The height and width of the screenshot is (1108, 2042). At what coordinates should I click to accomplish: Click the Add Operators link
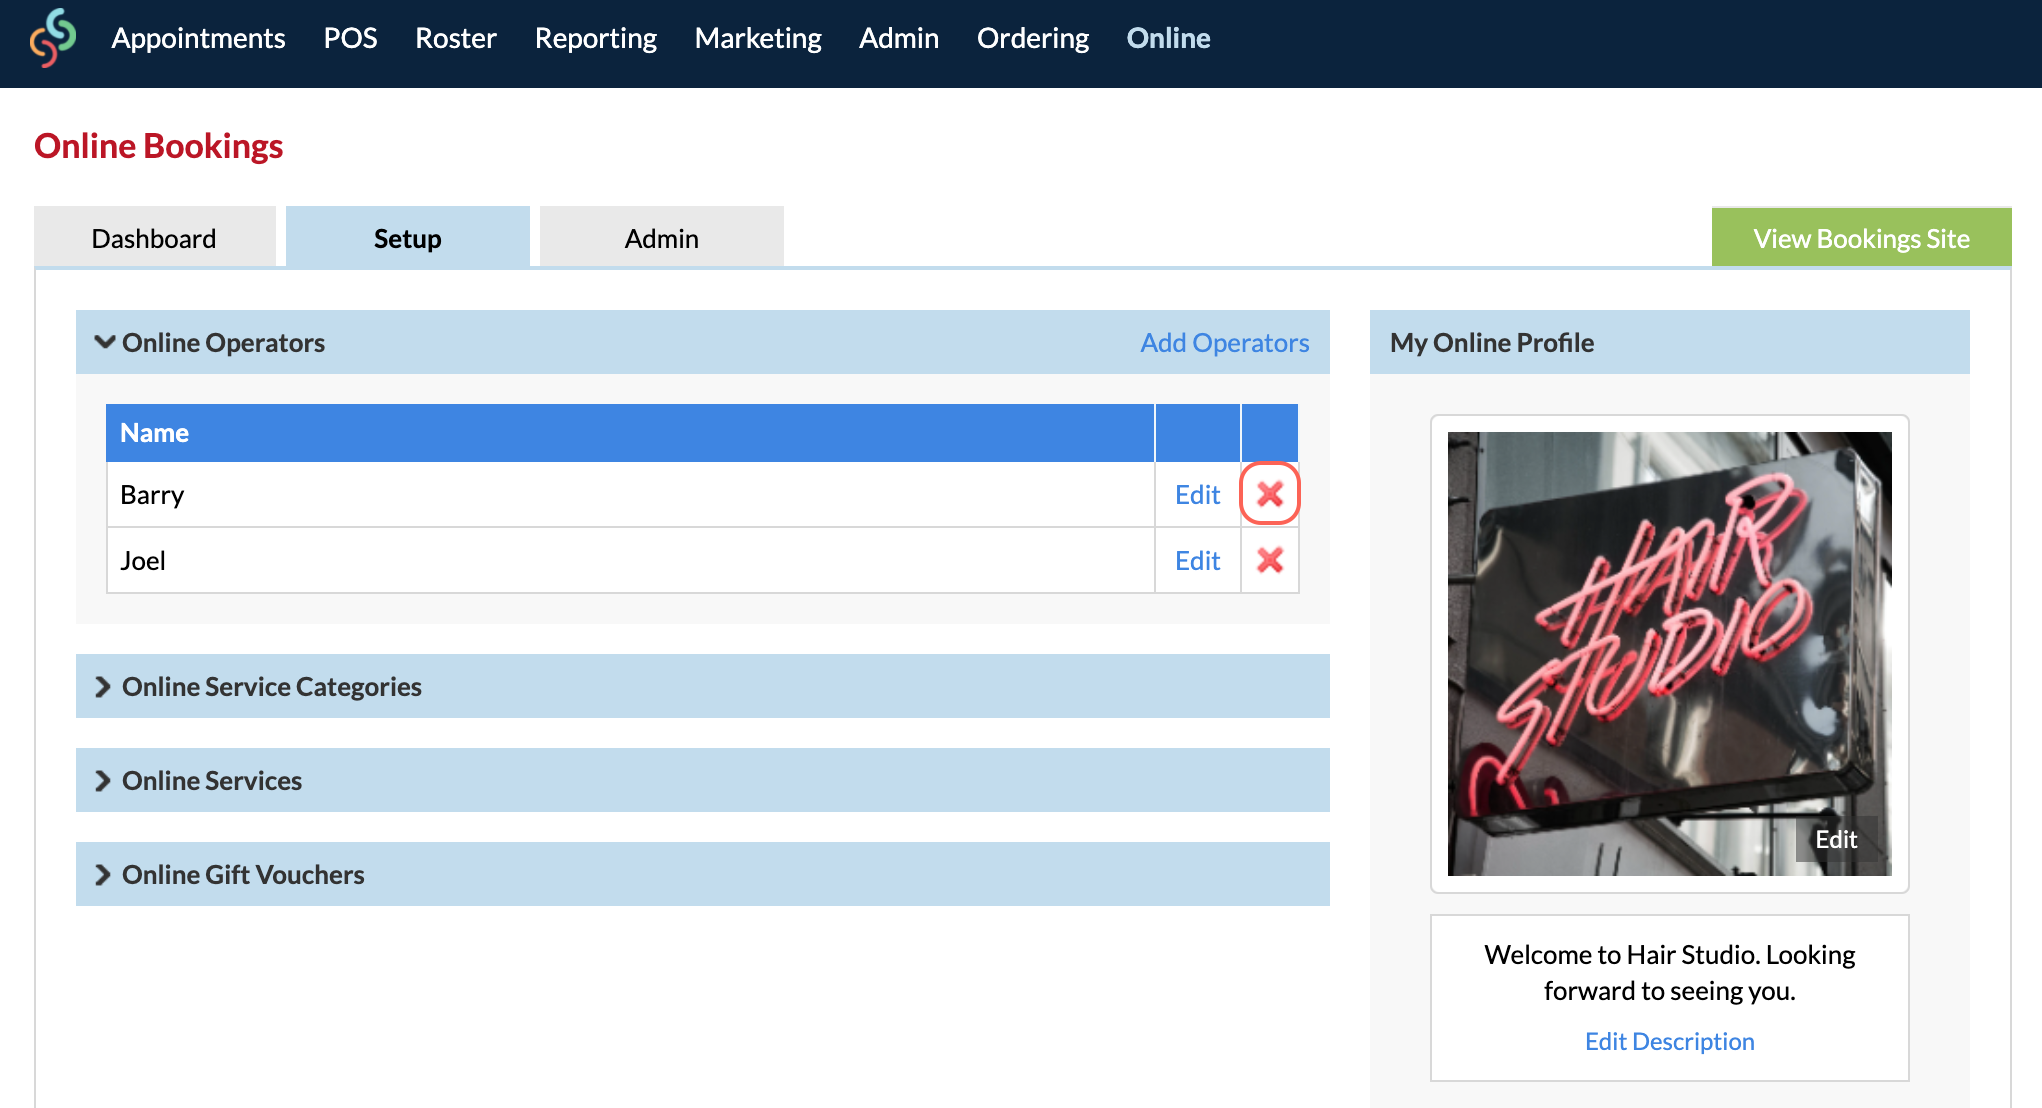click(1225, 342)
